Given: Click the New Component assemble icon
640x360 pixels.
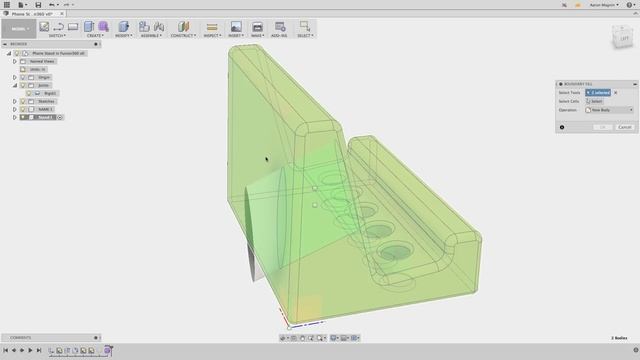Looking at the screenshot, I should (144, 27).
